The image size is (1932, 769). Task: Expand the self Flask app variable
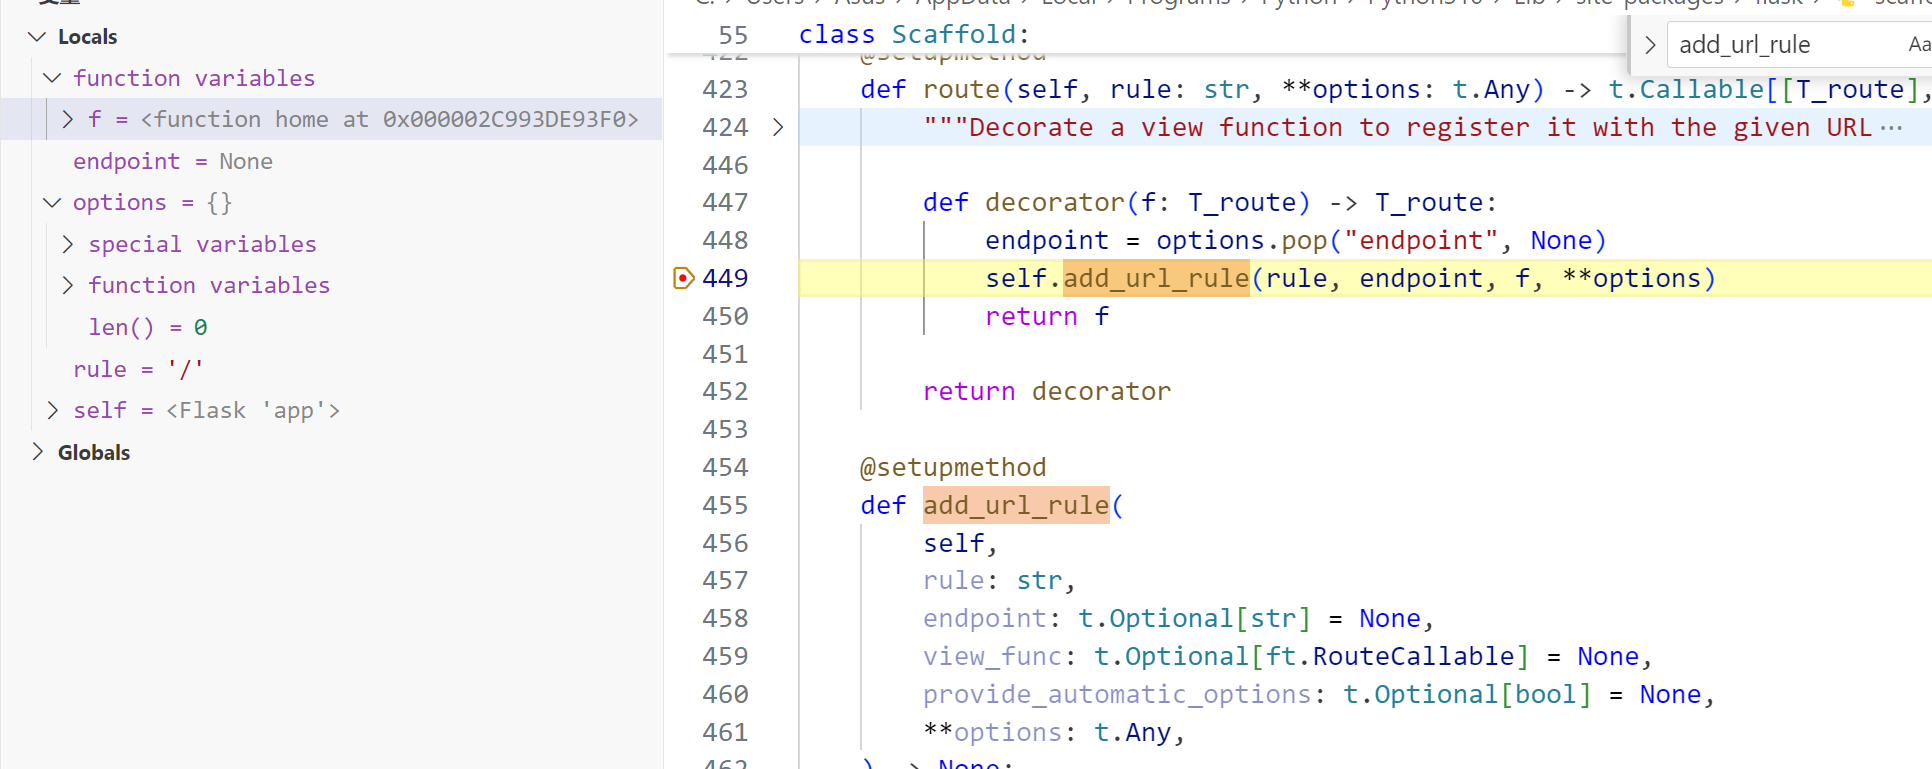coord(53,410)
